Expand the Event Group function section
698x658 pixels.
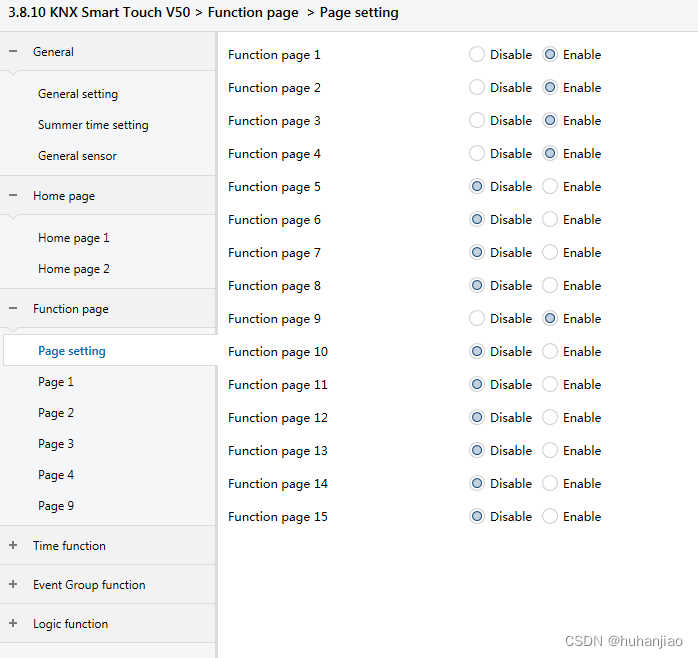click(x=13, y=585)
